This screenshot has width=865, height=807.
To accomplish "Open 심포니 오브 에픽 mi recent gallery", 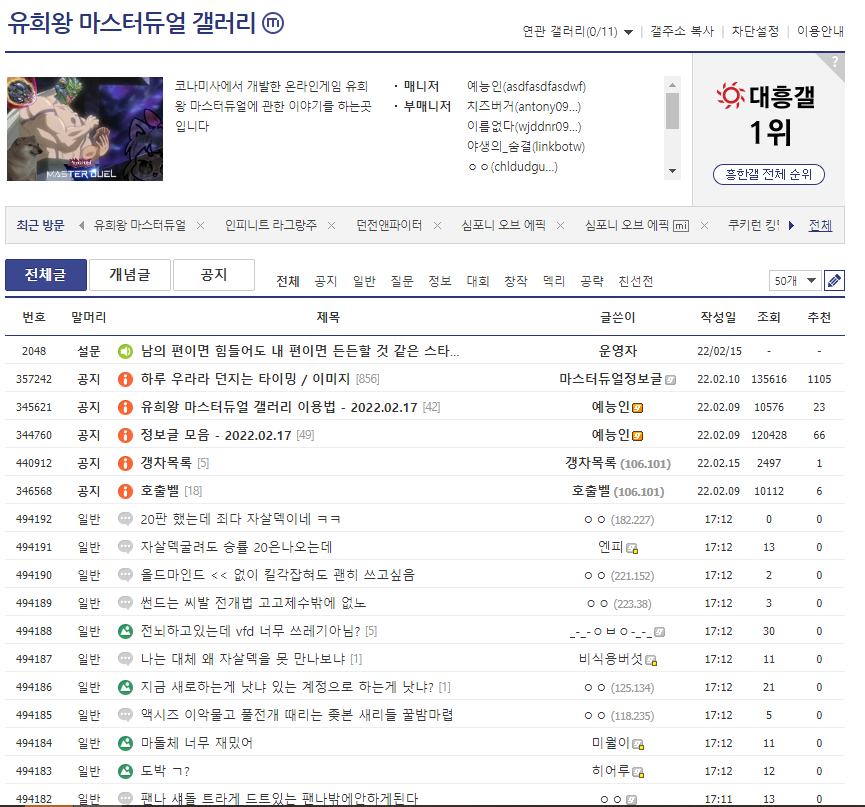I will click(637, 225).
